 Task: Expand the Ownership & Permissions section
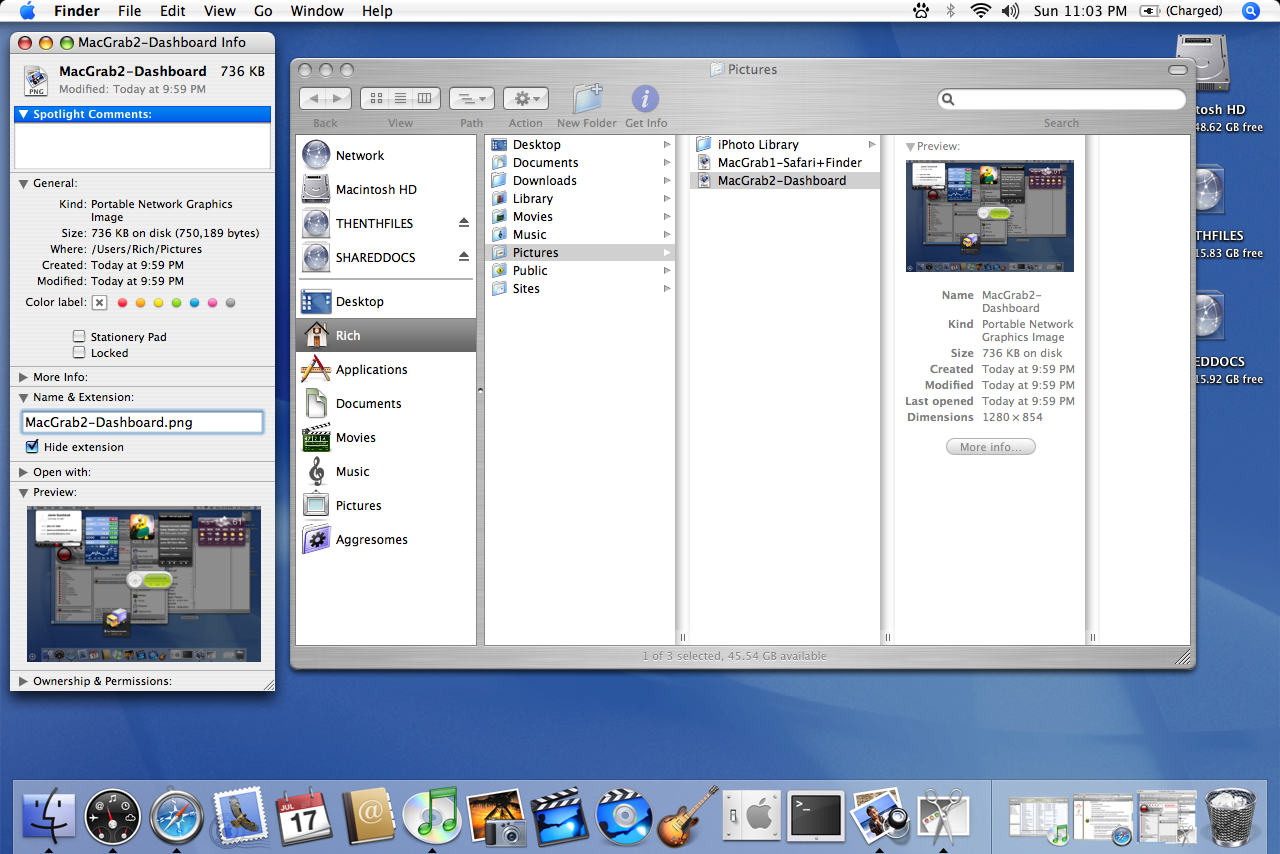(x=24, y=681)
